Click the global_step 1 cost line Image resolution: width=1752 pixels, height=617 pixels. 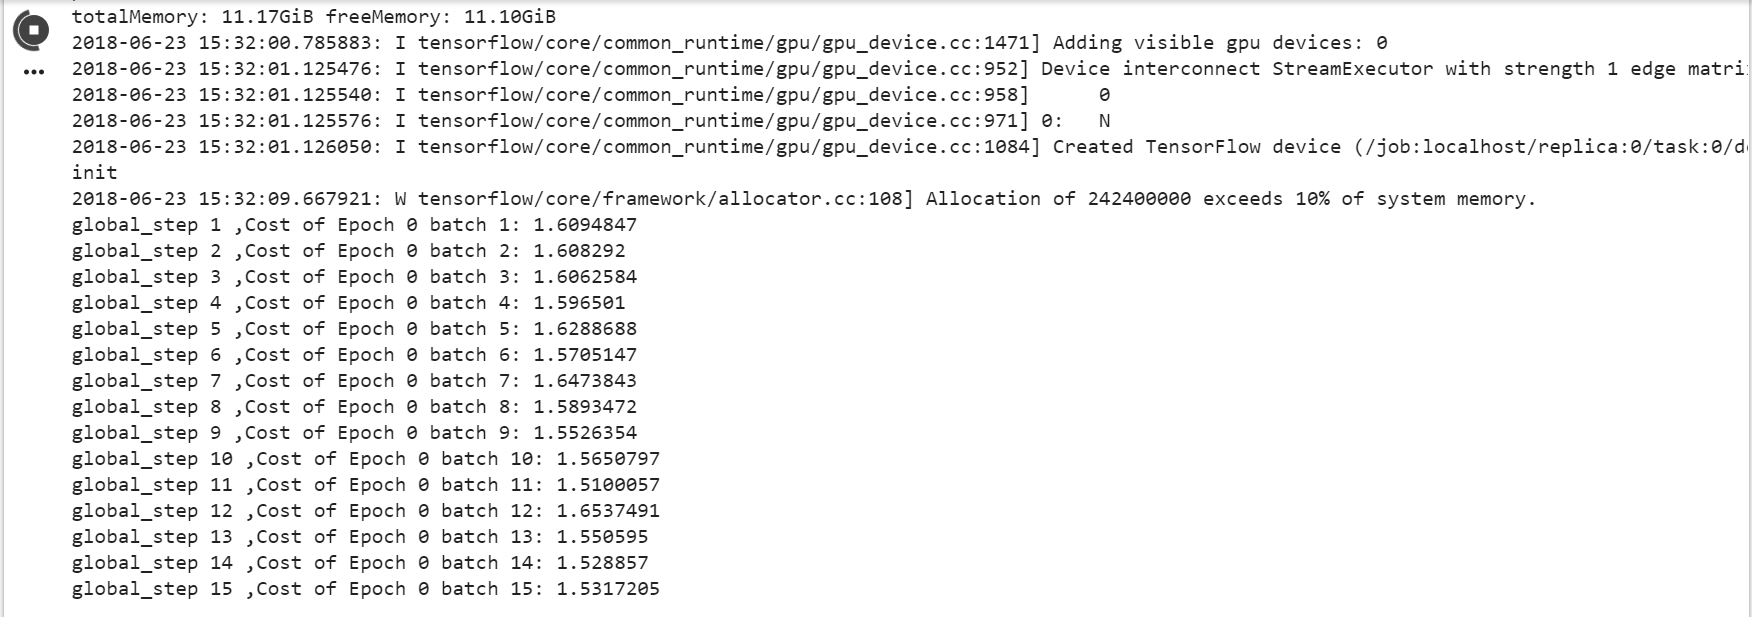pyautogui.click(x=354, y=225)
